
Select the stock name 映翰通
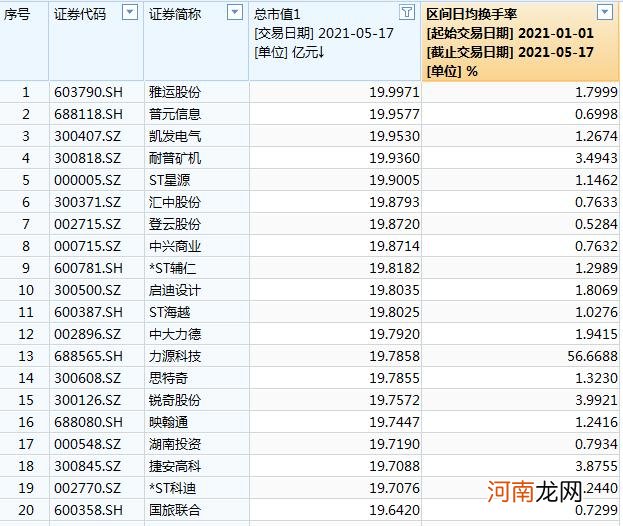pos(168,422)
